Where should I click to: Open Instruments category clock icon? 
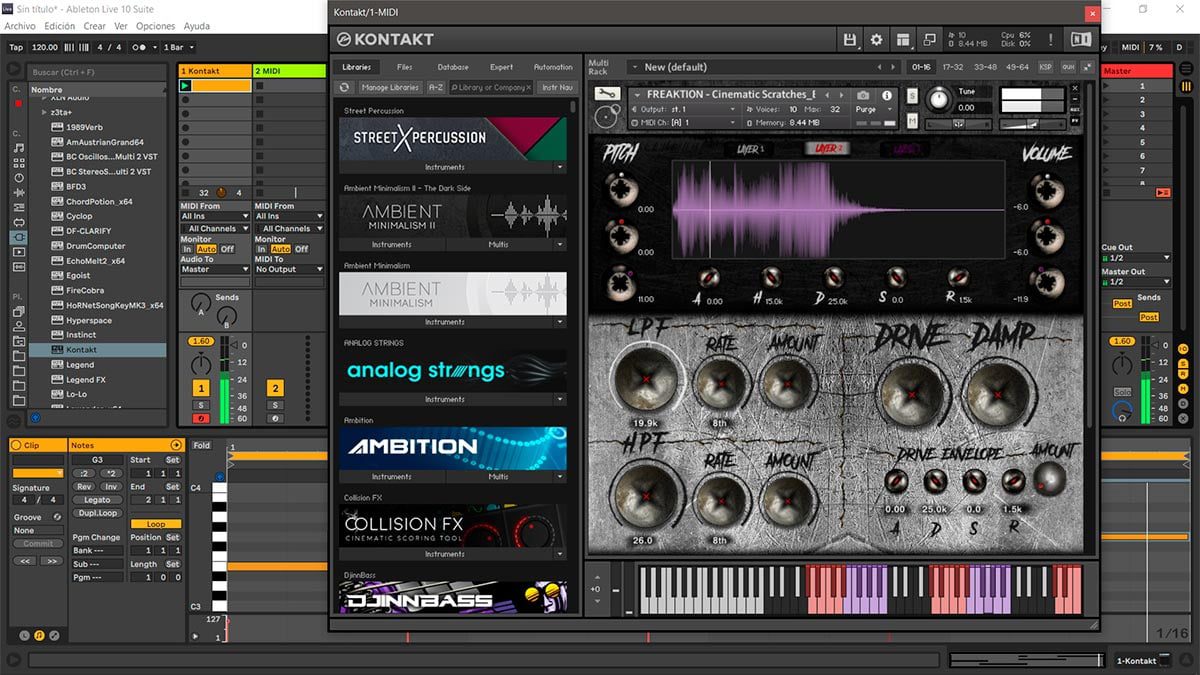point(20,177)
